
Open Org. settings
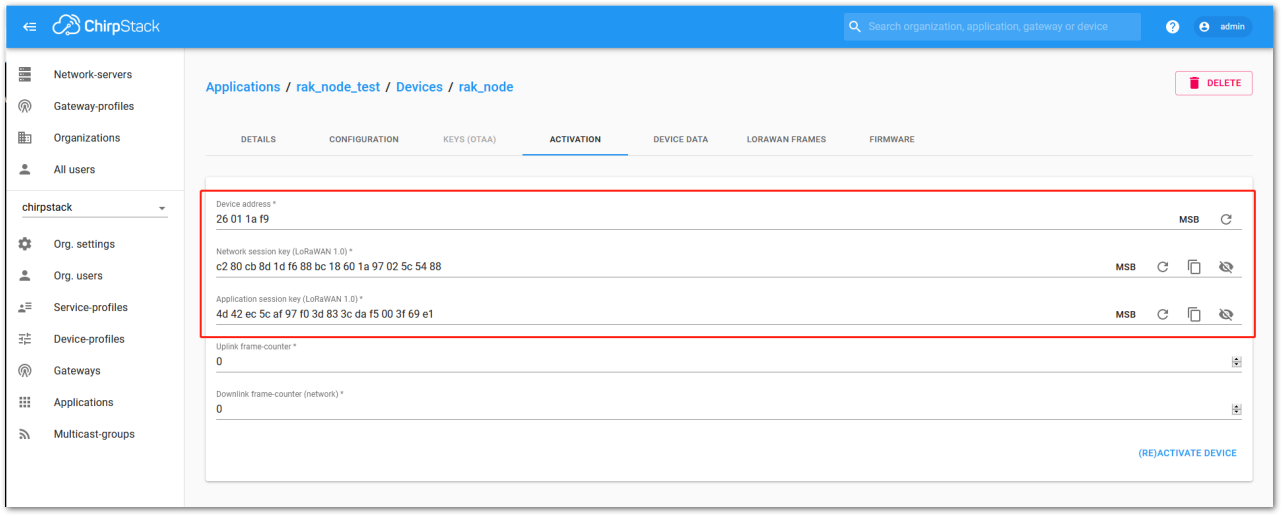point(84,244)
